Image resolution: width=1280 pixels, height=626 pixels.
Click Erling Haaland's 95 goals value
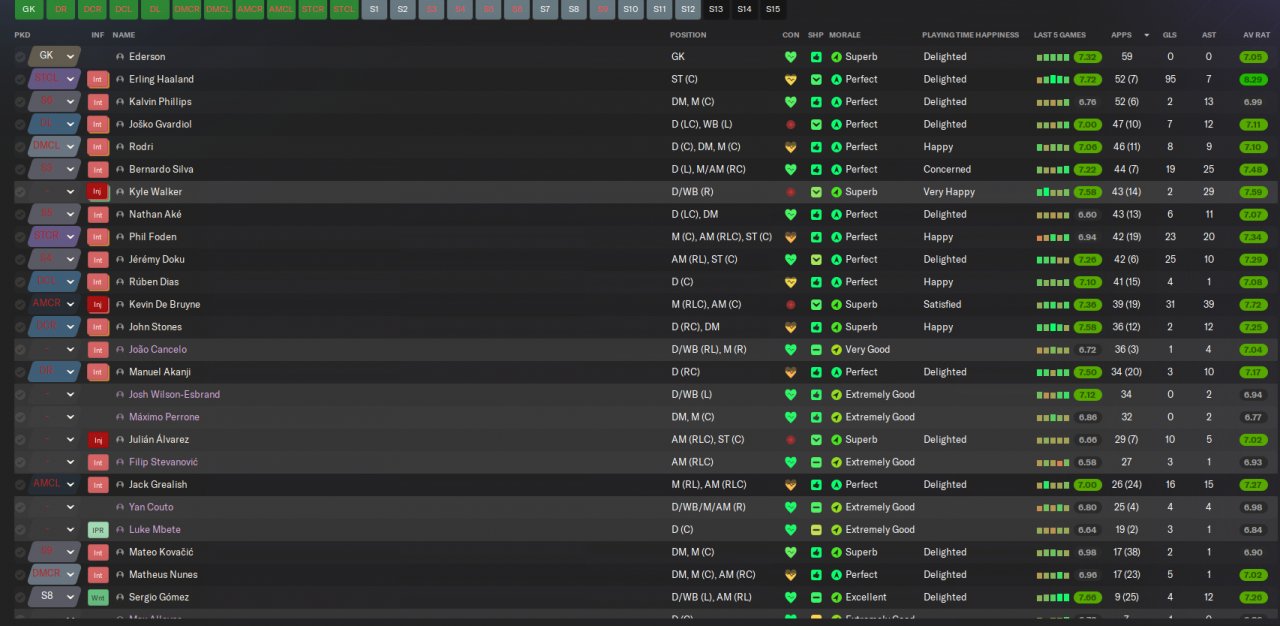[x=1170, y=79]
